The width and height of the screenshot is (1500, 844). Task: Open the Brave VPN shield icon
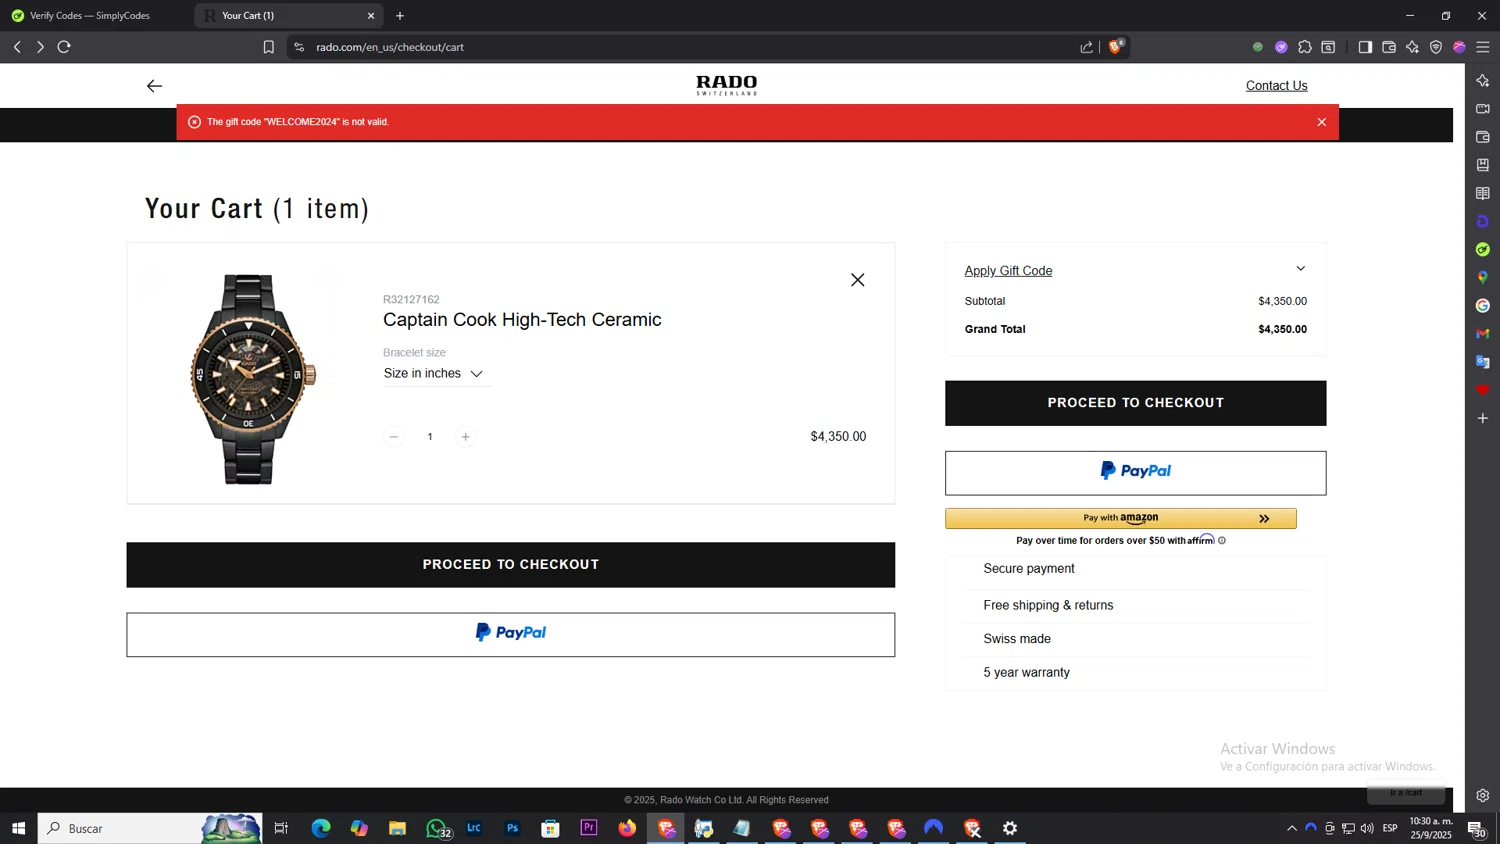tap(1436, 47)
